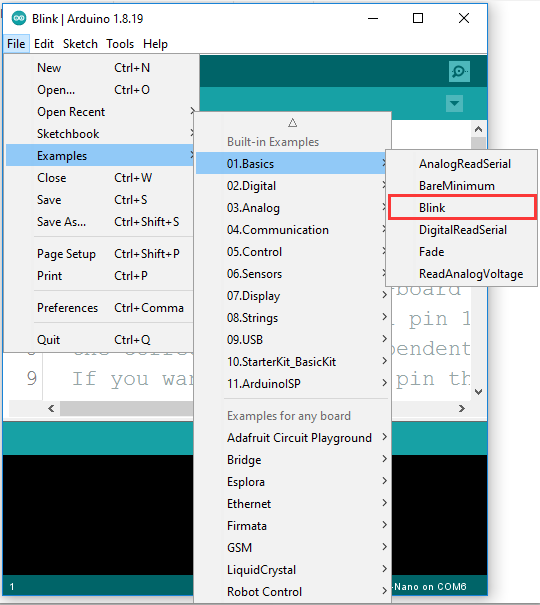The height and width of the screenshot is (605, 540).
Task: Expand the 11.ArduinoISP submenu
Action: coord(292,384)
